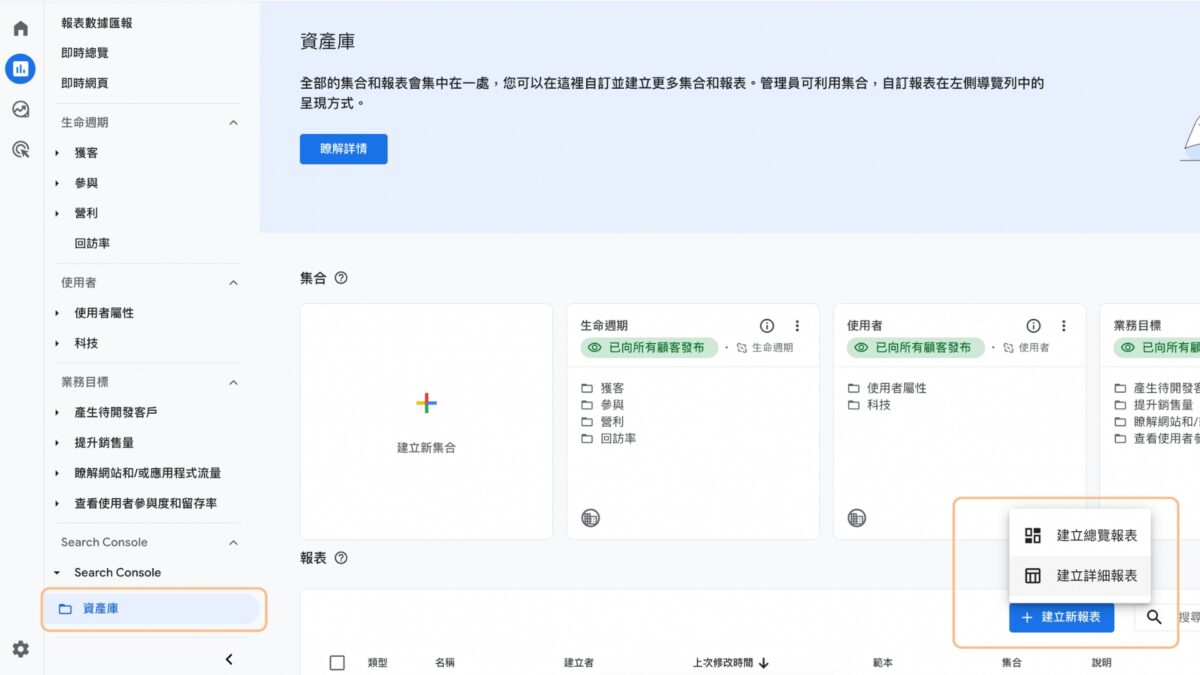
Task: Expand the 獲客 tree item
Action: pyautogui.click(x=58, y=153)
